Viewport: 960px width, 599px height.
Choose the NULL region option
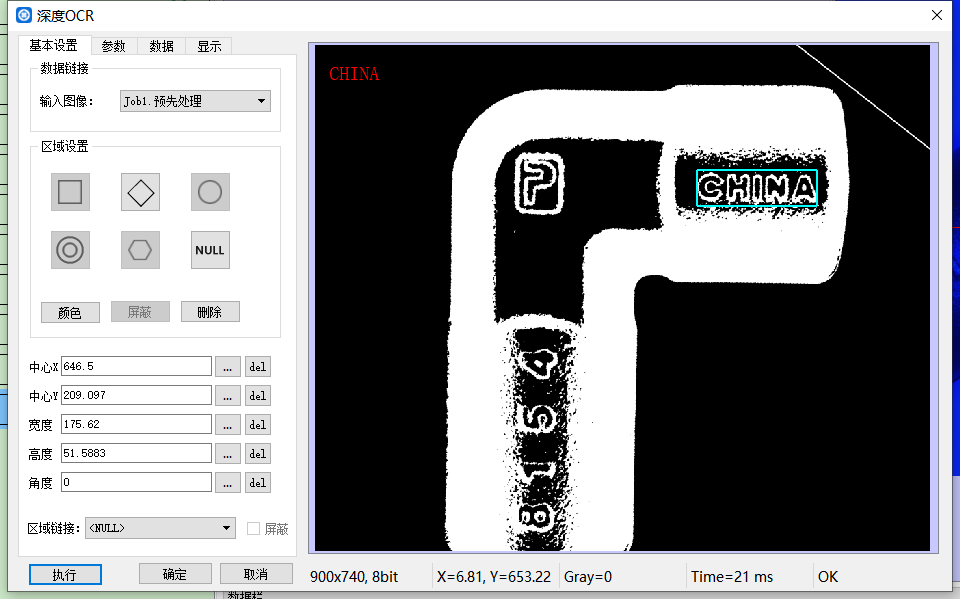pos(210,250)
